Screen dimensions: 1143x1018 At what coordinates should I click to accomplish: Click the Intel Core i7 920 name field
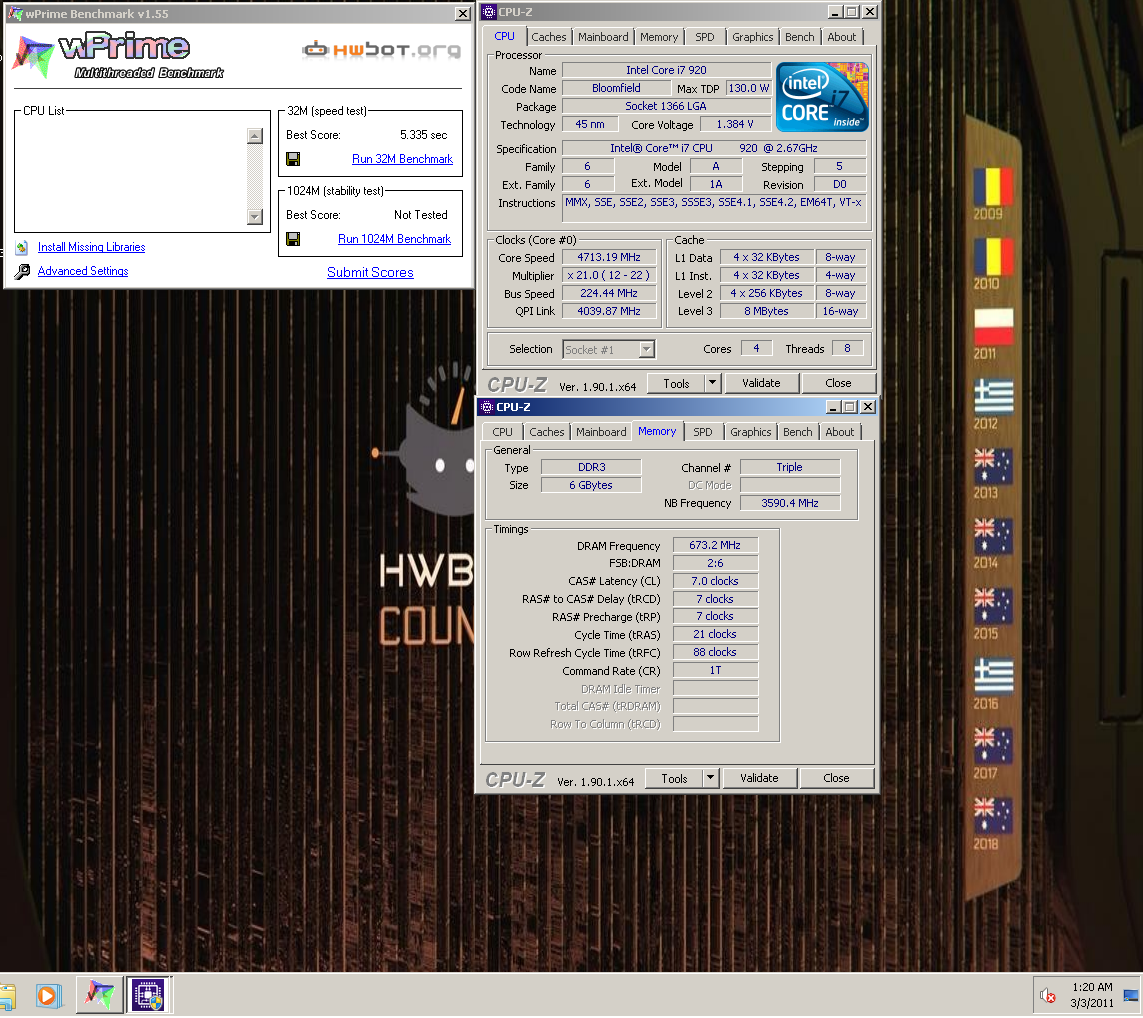[x=666, y=70]
